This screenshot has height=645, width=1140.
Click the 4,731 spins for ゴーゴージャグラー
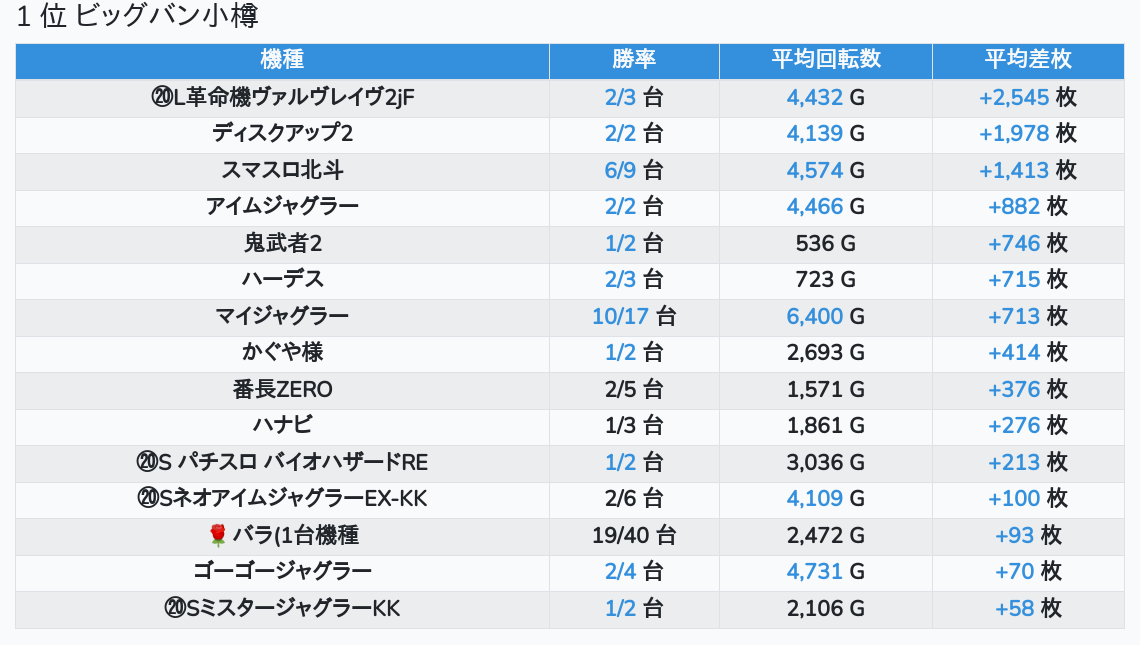coord(814,572)
